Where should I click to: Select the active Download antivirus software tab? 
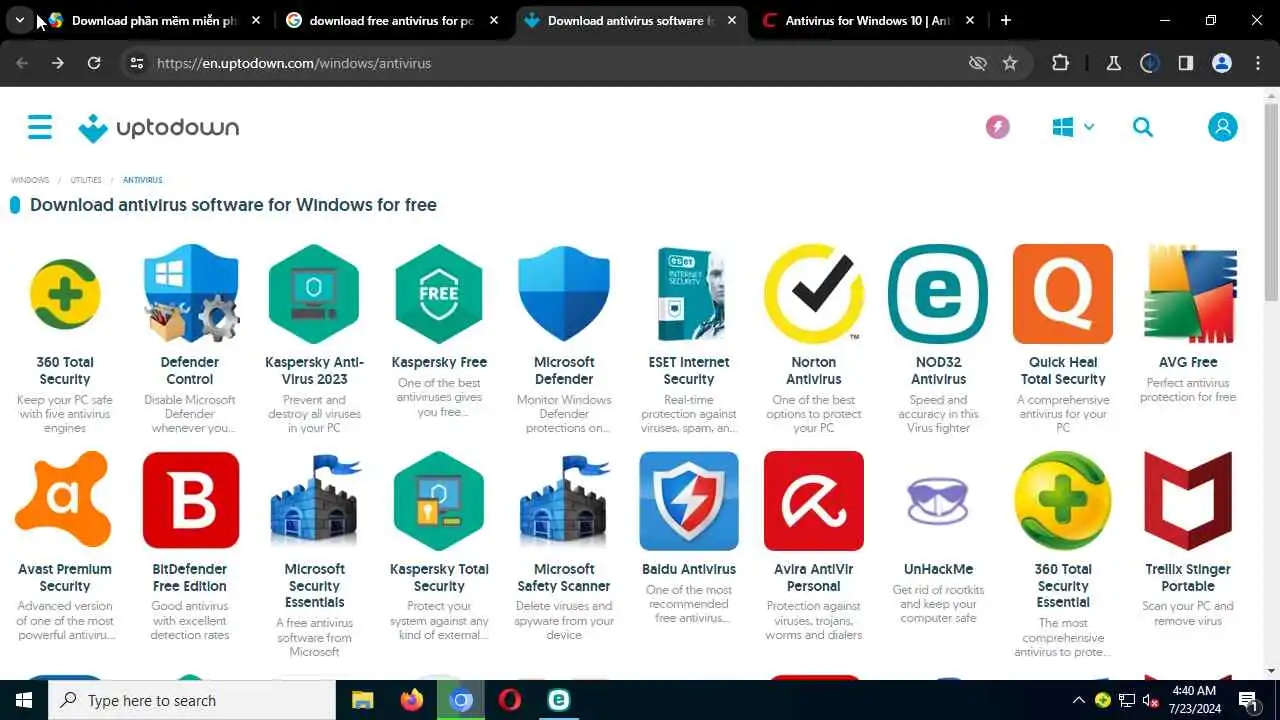[x=630, y=20]
